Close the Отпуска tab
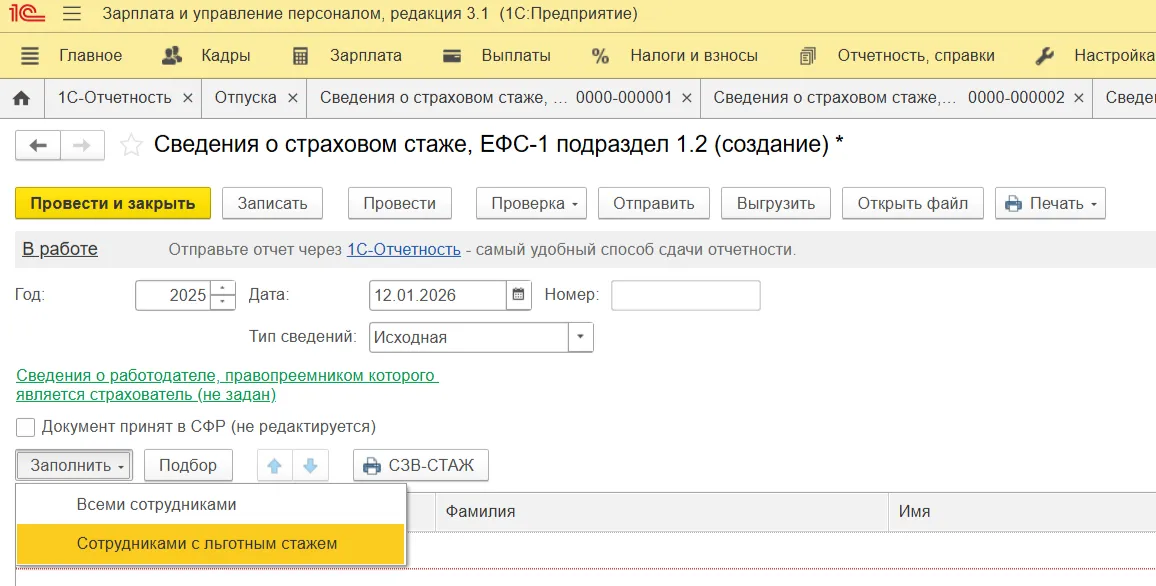1156x586 pixels. [293, 98]
